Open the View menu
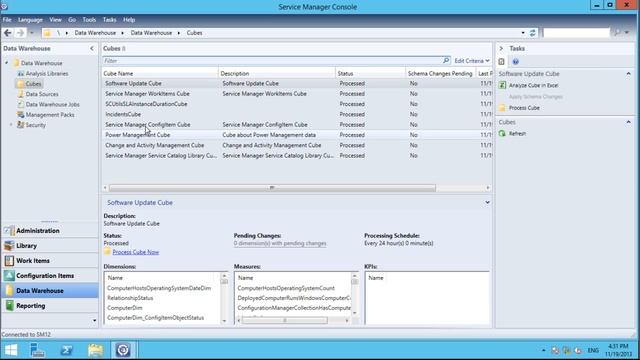Screen dimensions: 640x360 pyautogui.click(x=56, y=20)
